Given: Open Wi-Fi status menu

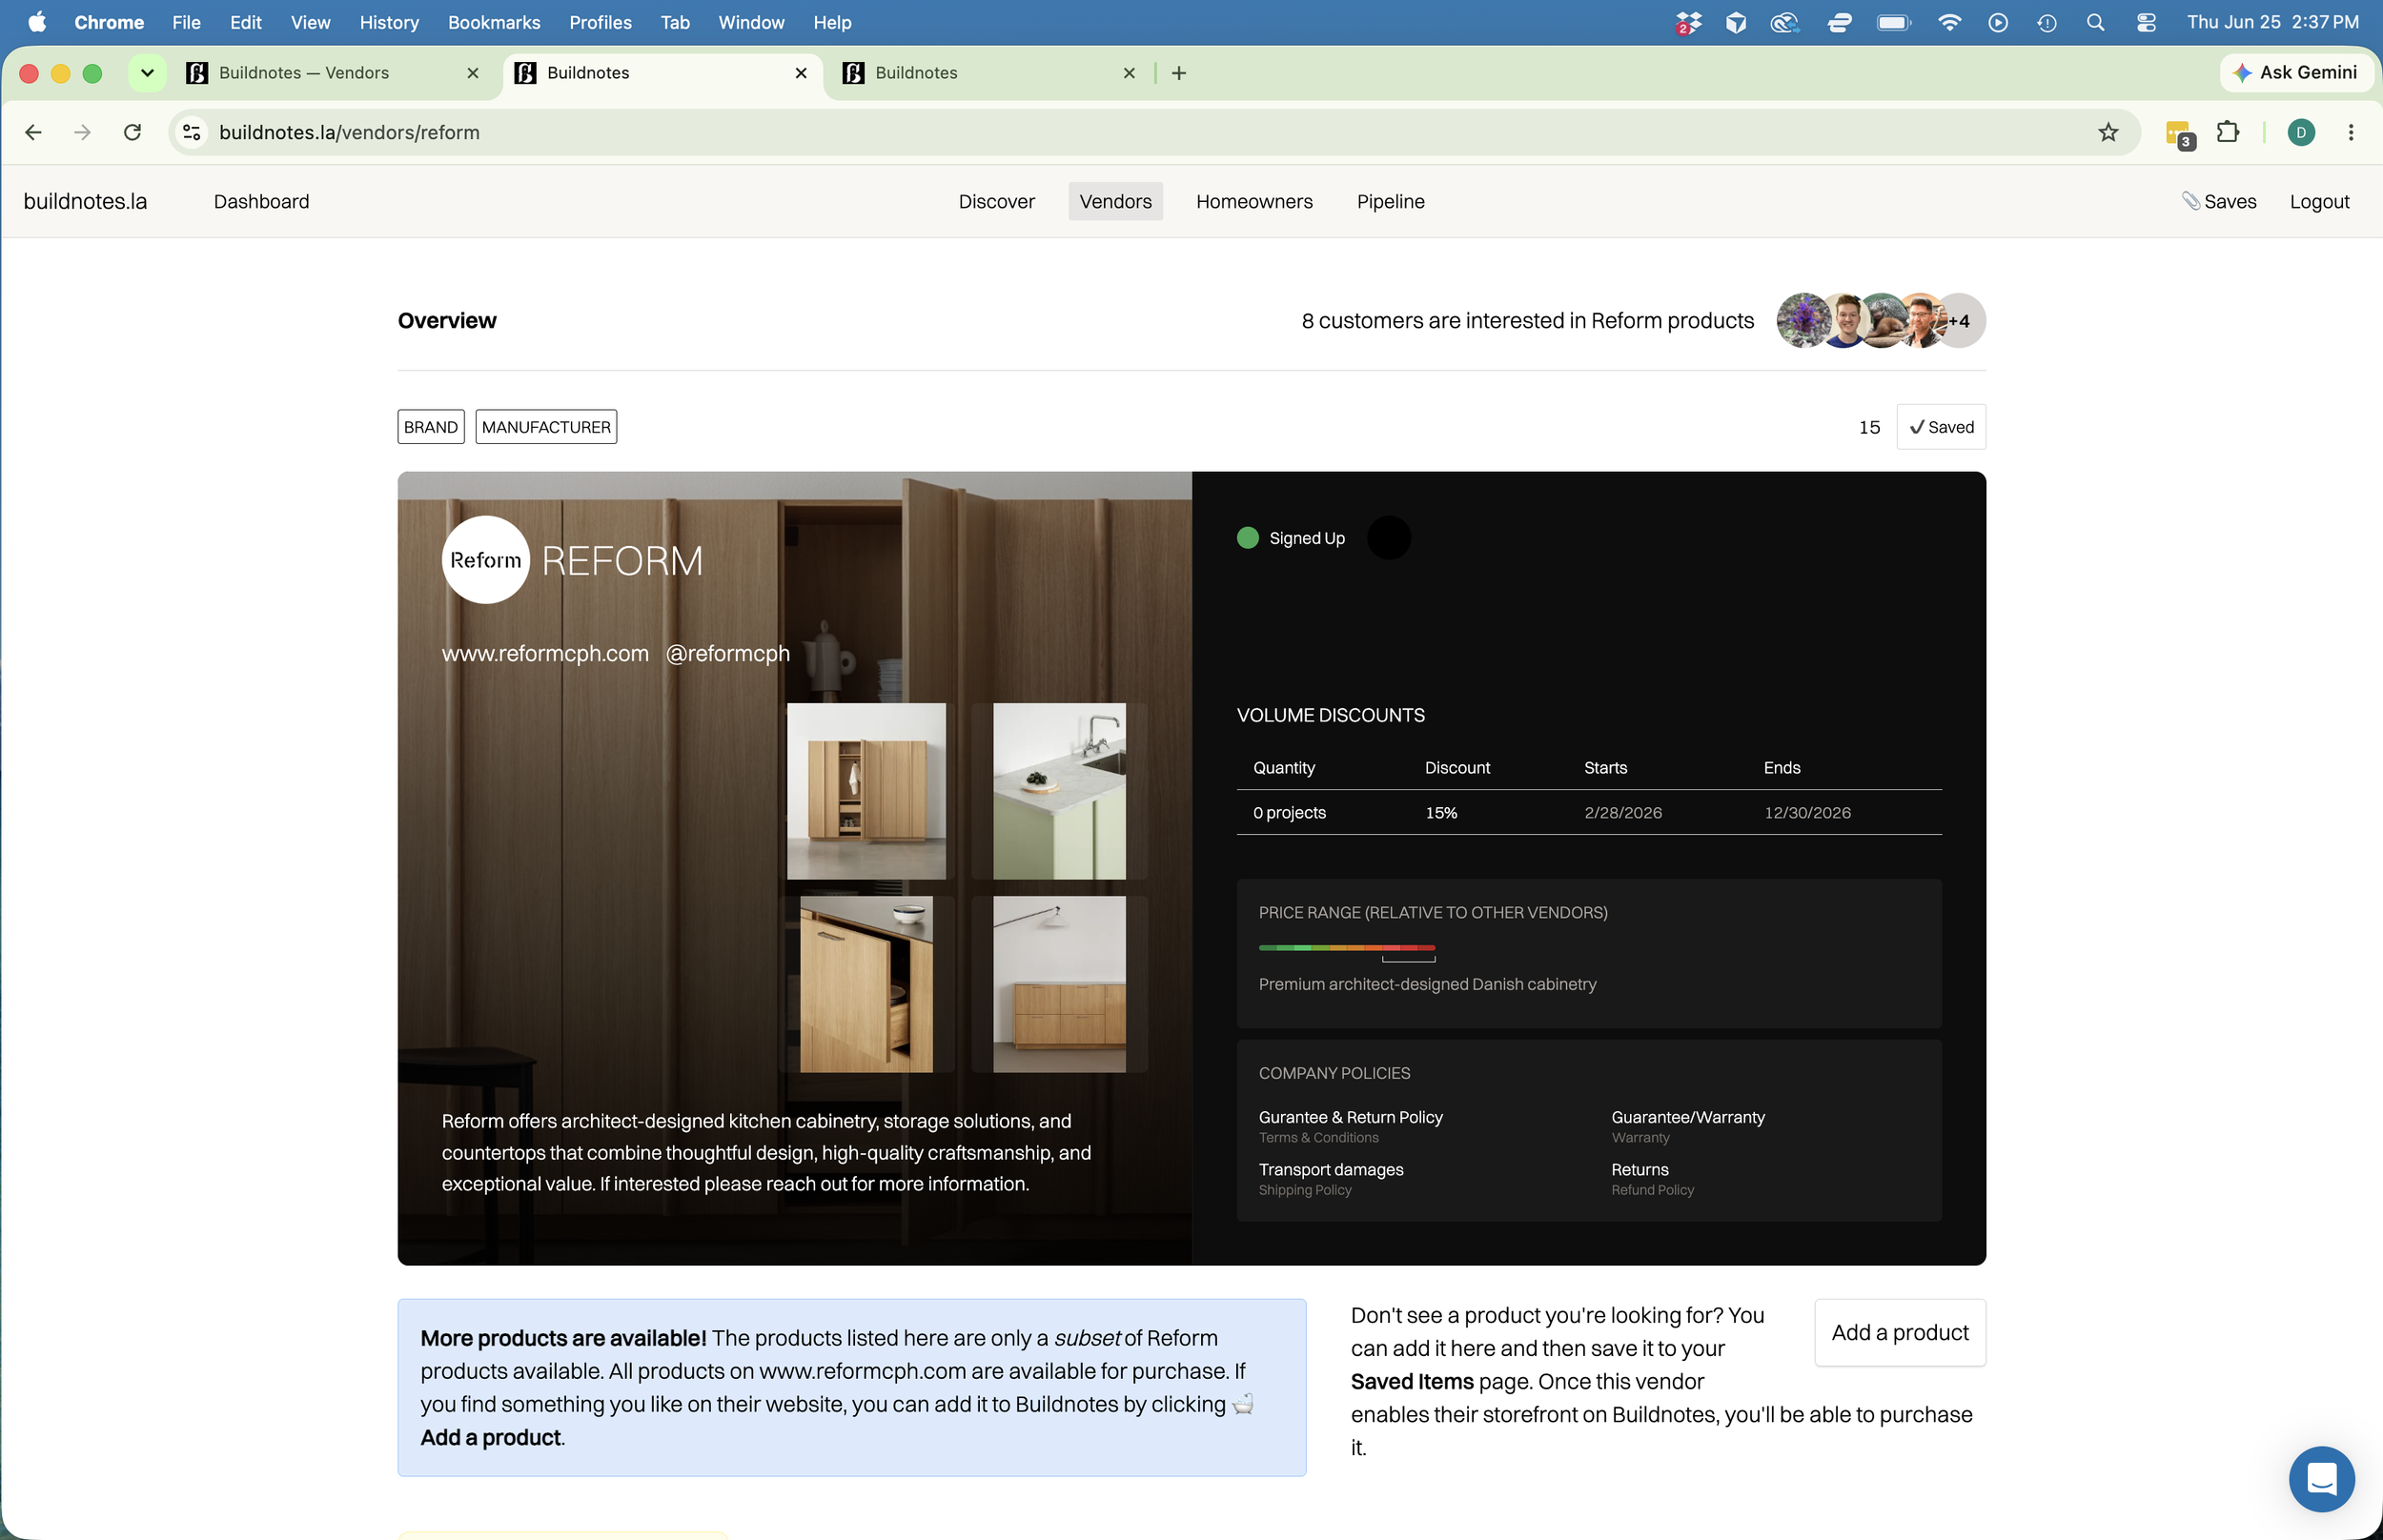Looking at the screenshot, I should click(x=1948, y=22).
